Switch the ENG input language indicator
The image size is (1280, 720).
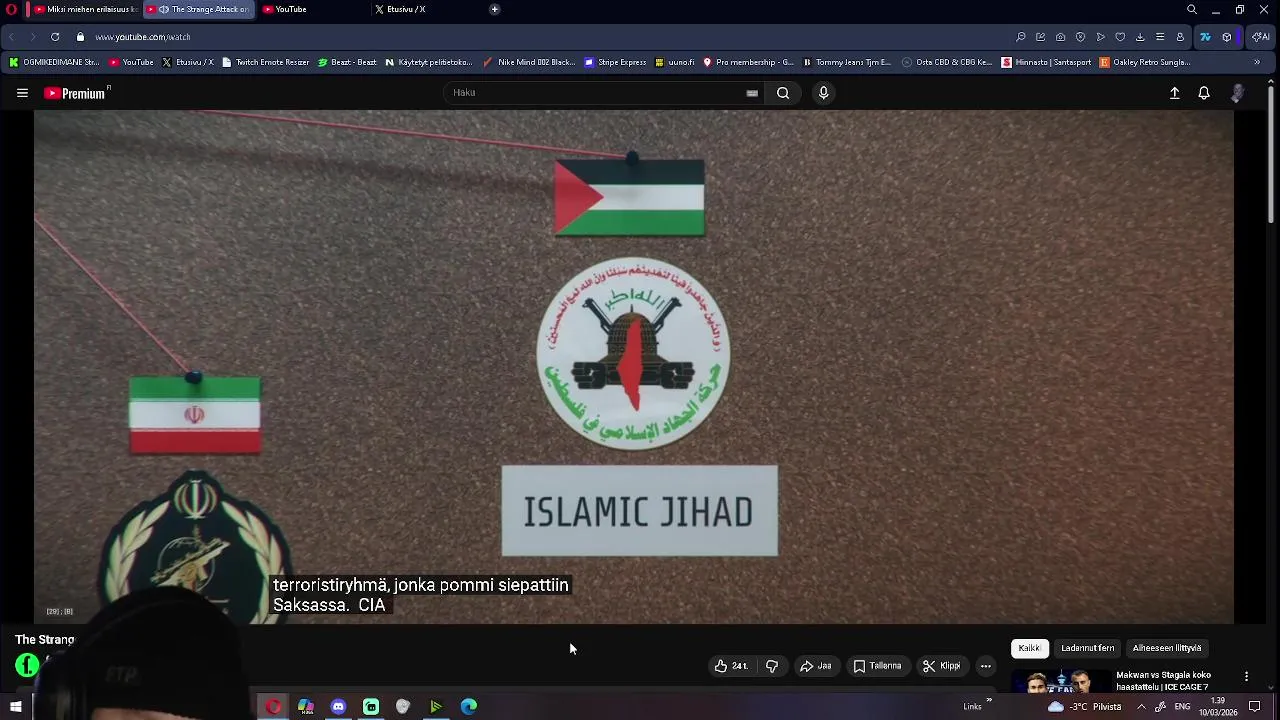pyautogui.click(x=1182, y=707)
